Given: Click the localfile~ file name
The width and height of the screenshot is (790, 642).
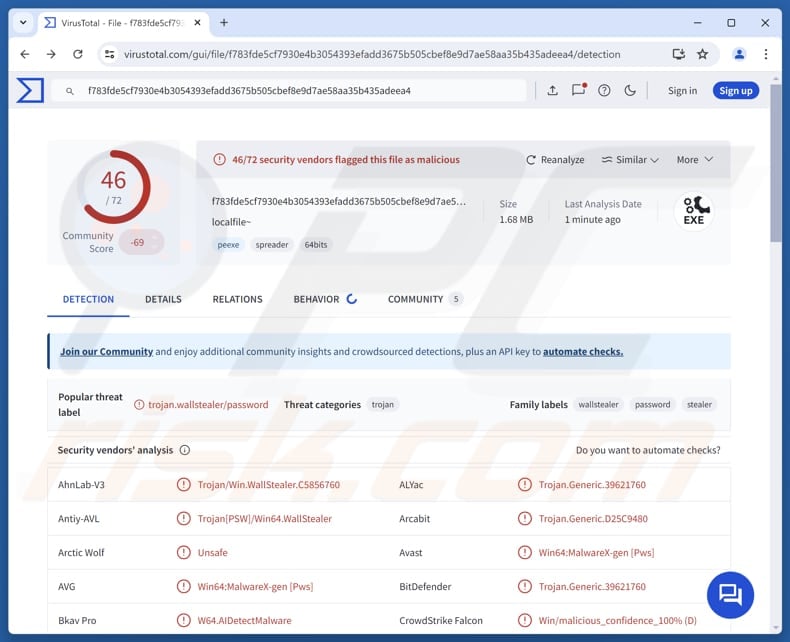Looking at the screenshot, I should point(231,222).
